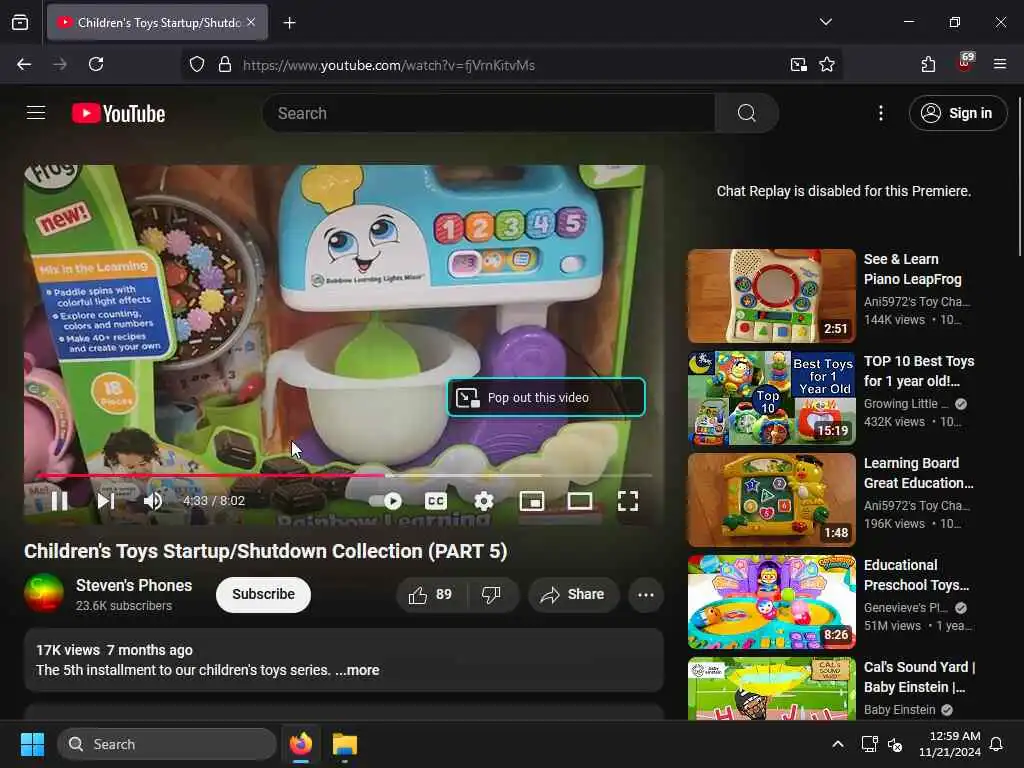This screenshot has height=768, width=1024.
Task: Open muted volume tray icon
Action: (895, 744)
